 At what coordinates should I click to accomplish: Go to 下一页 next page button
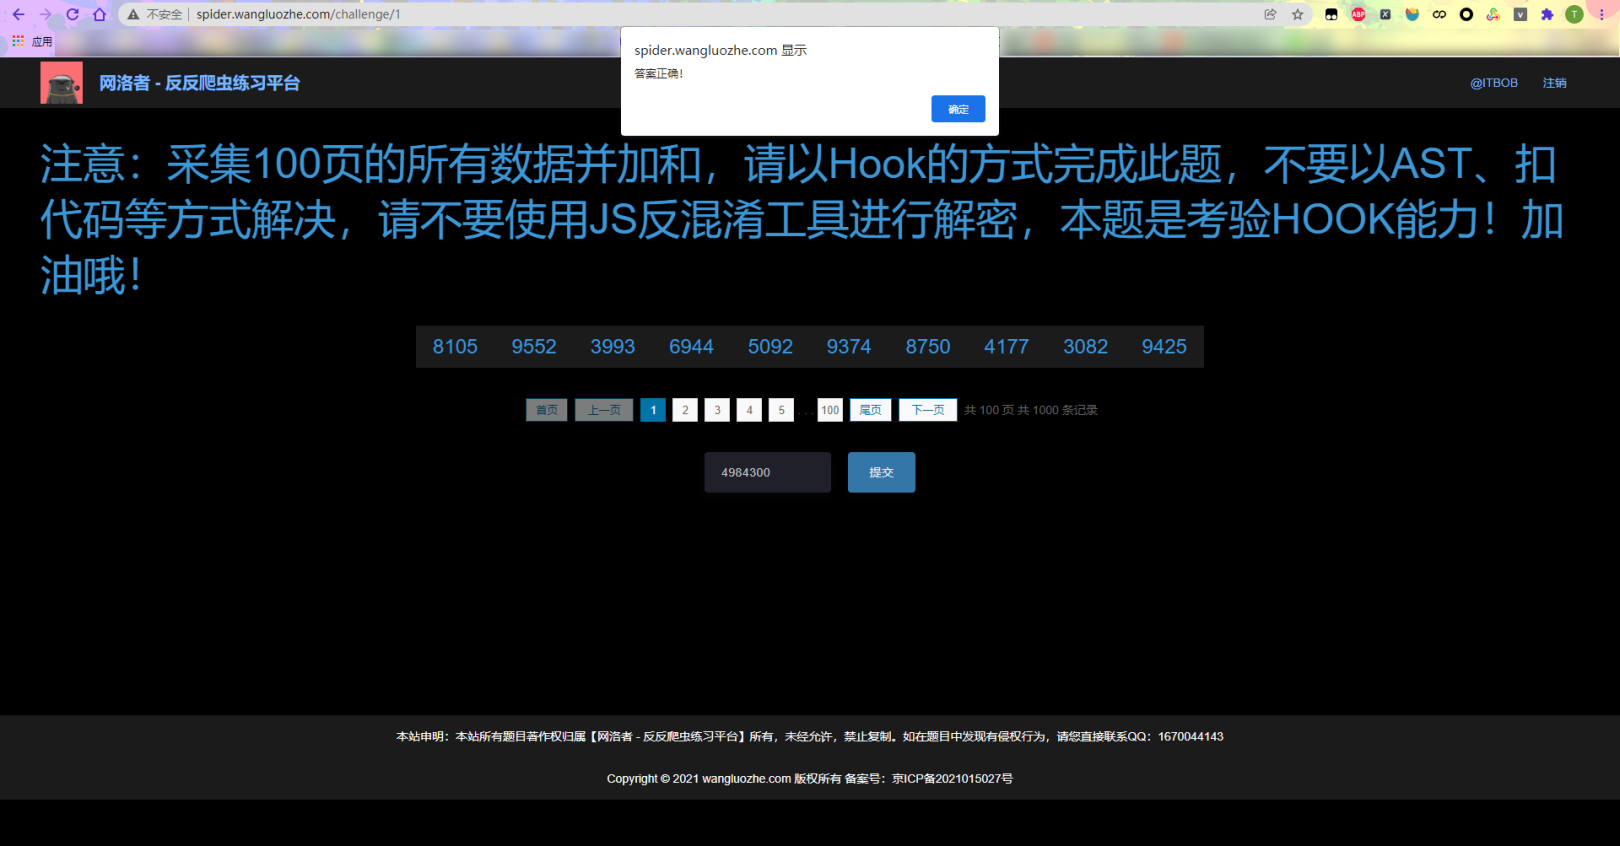pos(928,410)
